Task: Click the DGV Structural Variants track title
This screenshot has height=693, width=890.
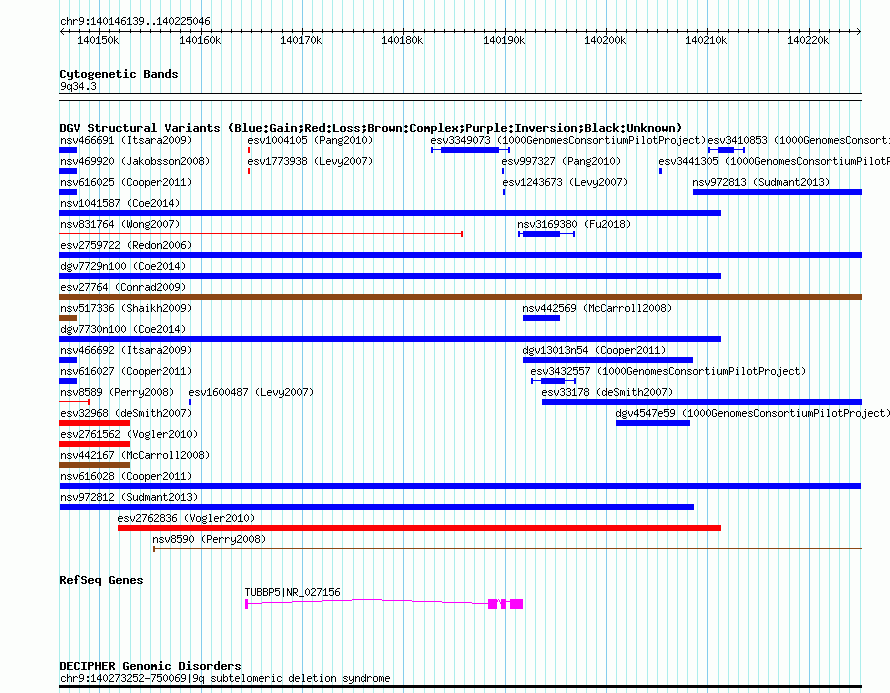Action: (370, 128)
